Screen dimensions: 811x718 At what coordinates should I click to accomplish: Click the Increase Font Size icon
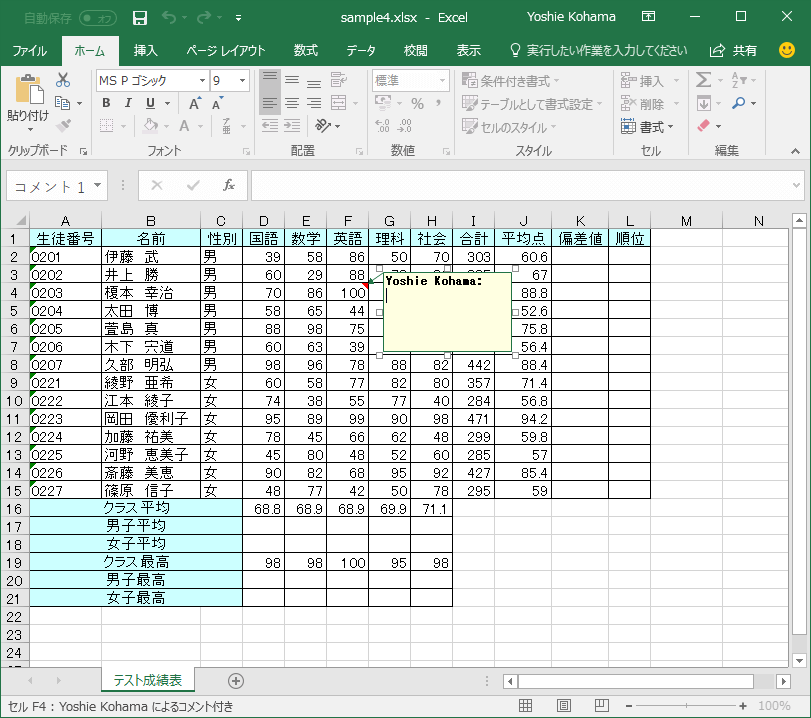(x=194, y=103)
